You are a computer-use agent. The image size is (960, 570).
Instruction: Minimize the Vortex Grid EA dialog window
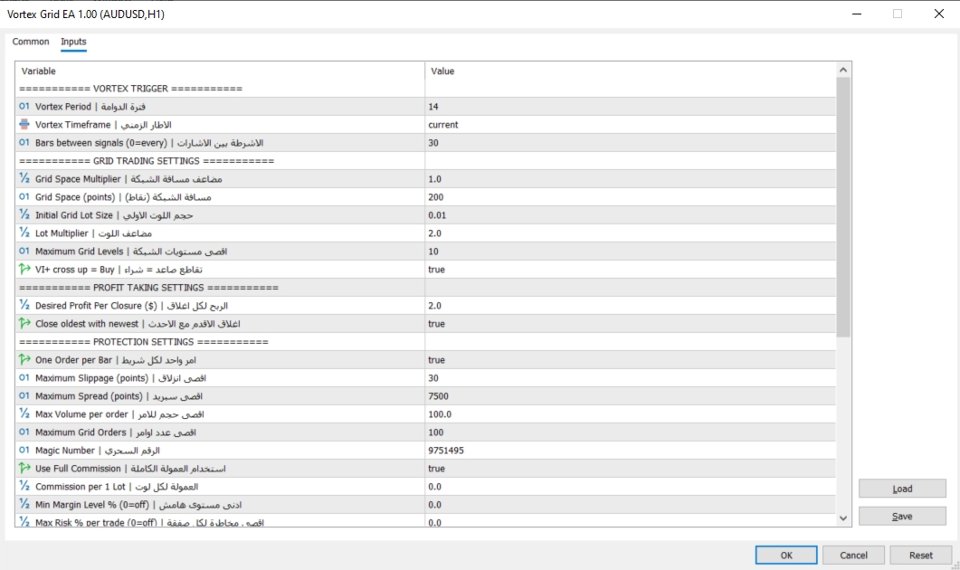[x=857, y=13]
